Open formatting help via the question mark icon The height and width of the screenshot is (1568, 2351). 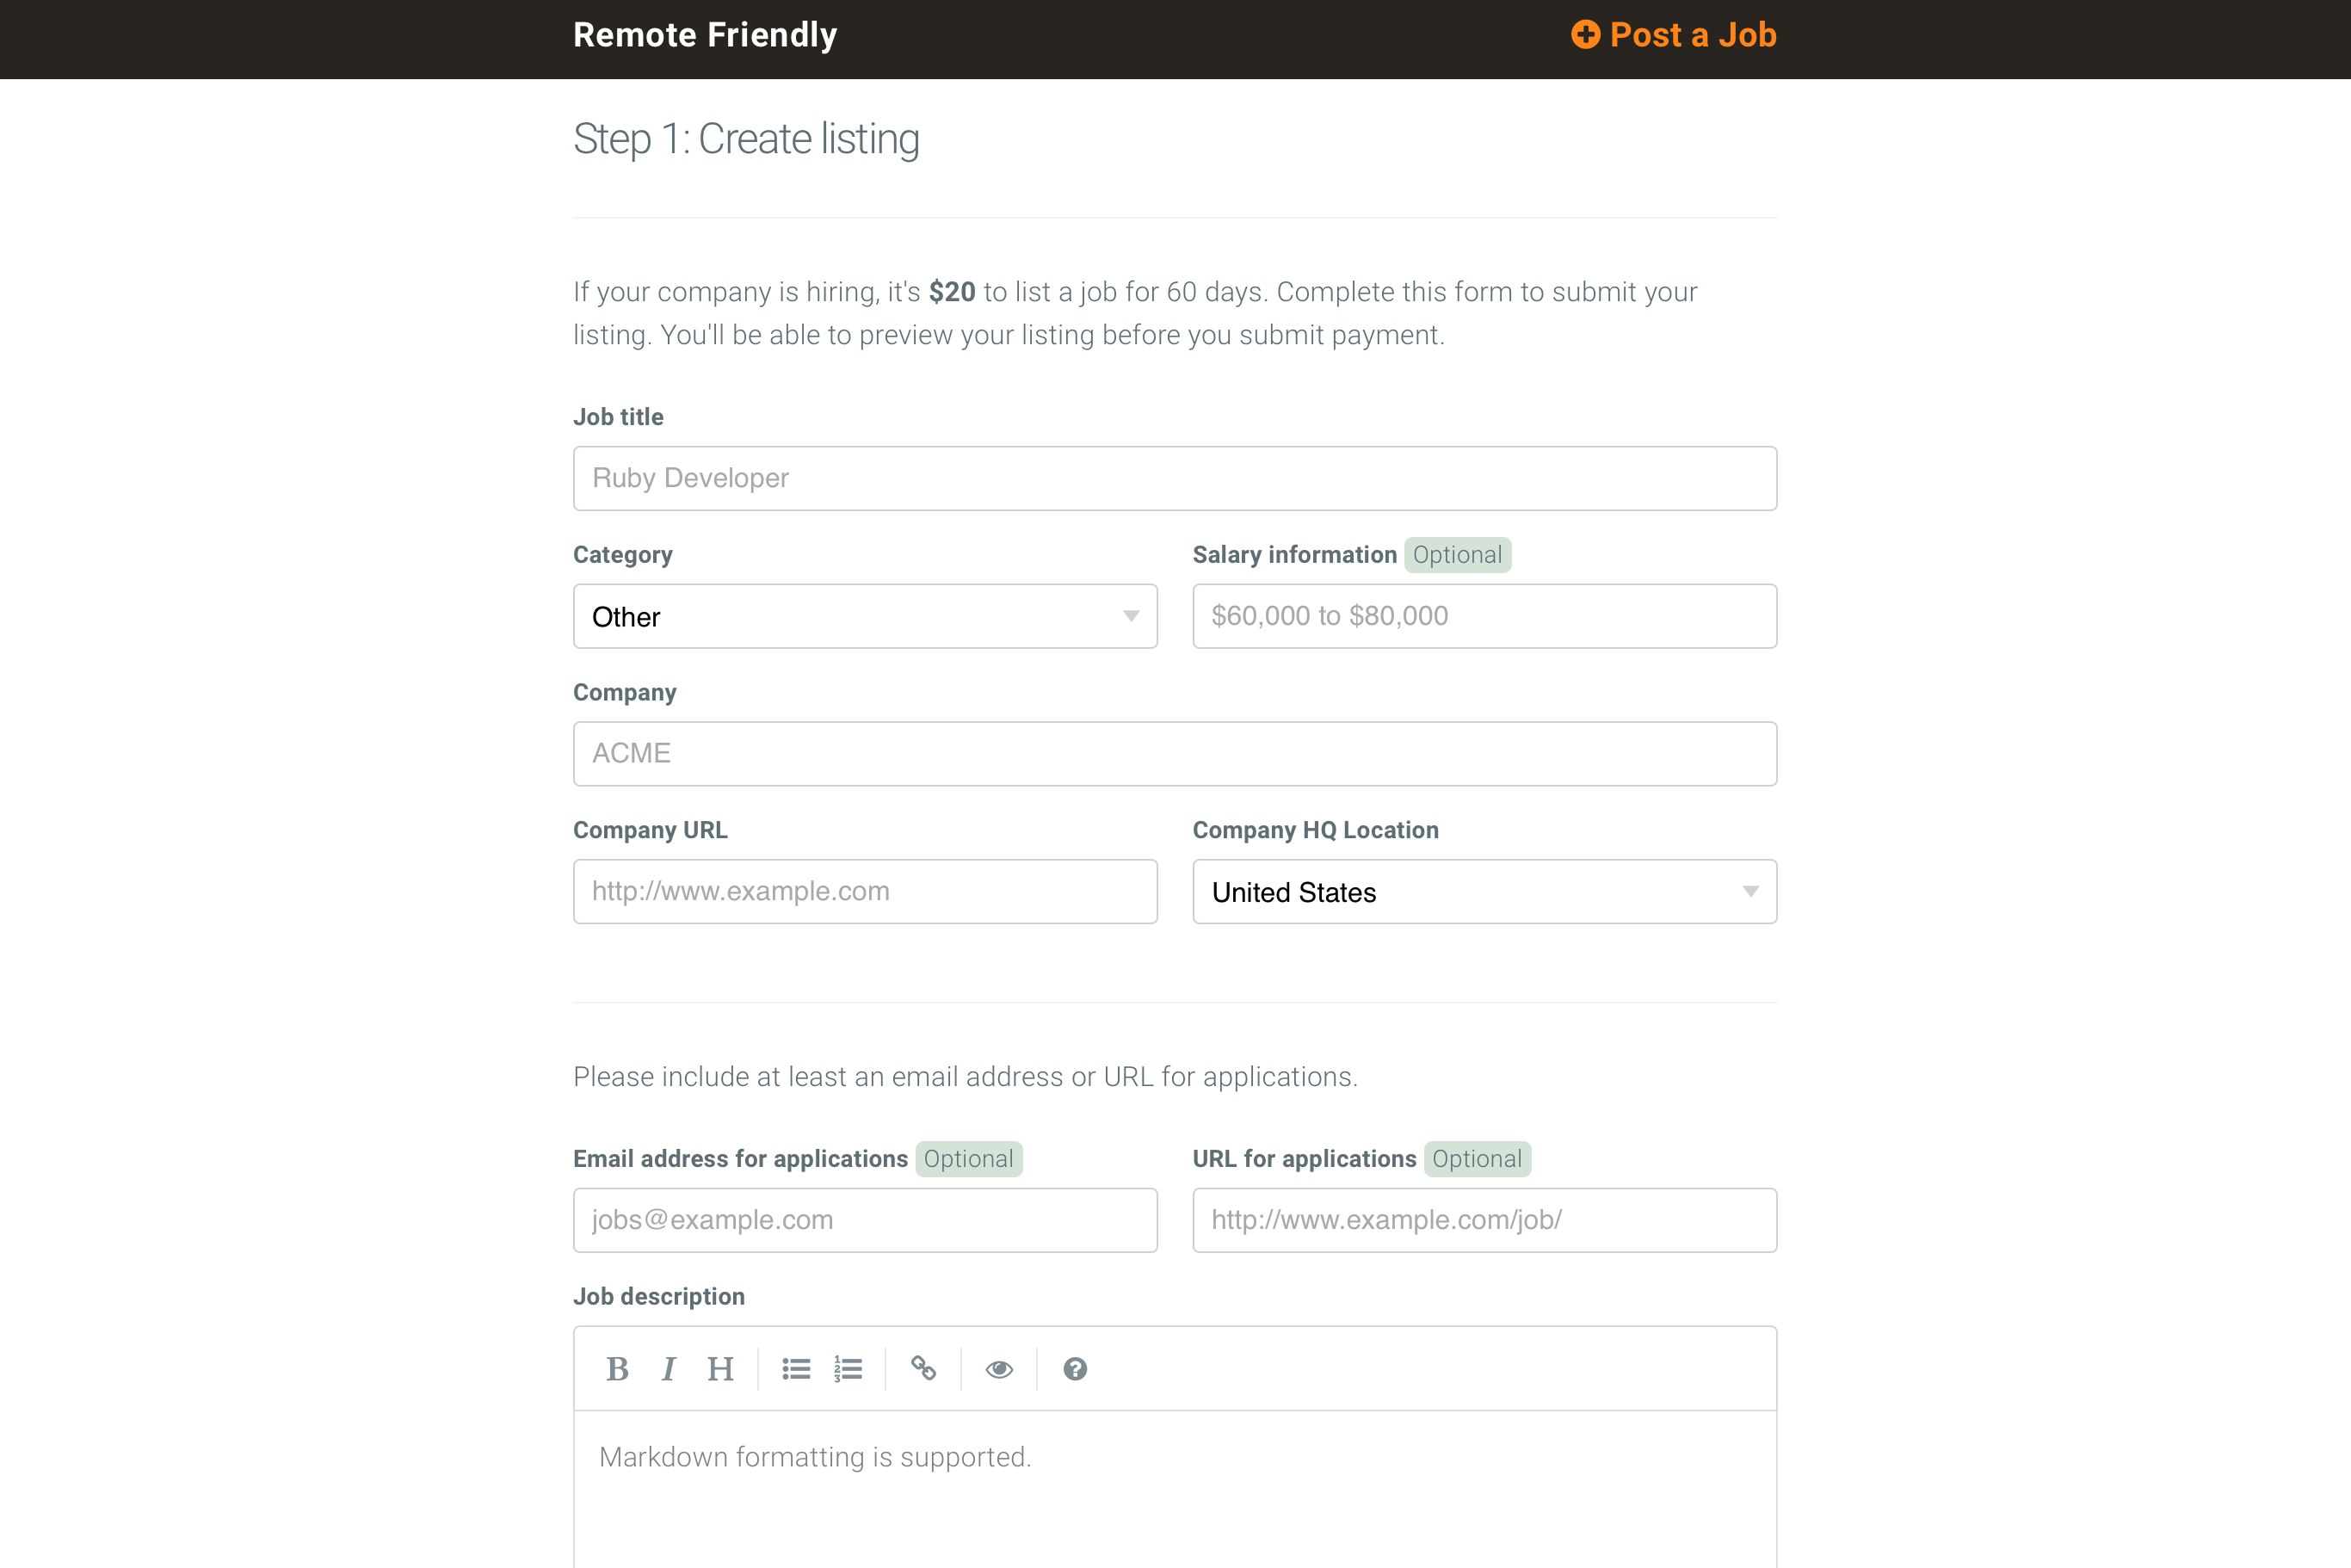pyautogui.click(x=1076, y=1368)
